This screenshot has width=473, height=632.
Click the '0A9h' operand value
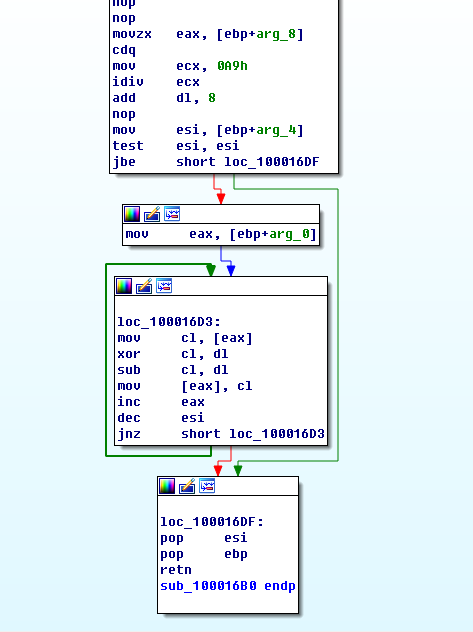tap(232, 66)
